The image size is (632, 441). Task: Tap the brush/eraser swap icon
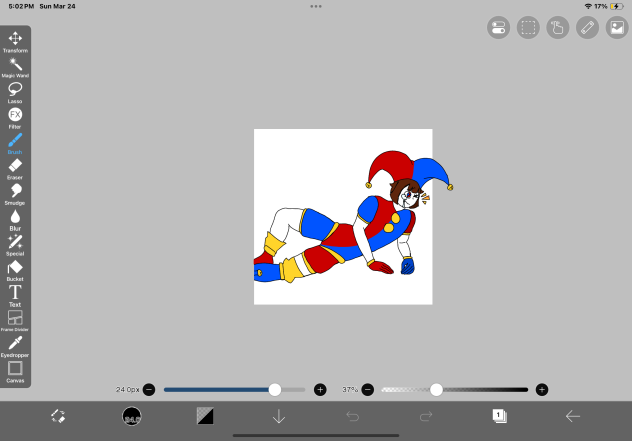[x=58, y=416]
